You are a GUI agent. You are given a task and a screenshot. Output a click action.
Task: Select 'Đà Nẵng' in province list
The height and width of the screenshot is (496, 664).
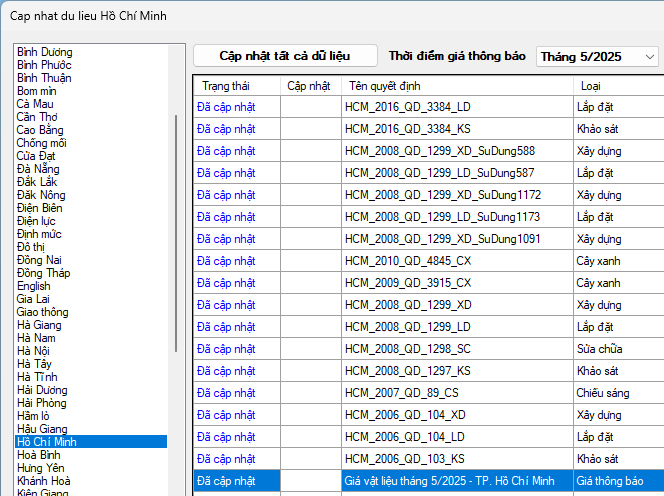(38, 169)
